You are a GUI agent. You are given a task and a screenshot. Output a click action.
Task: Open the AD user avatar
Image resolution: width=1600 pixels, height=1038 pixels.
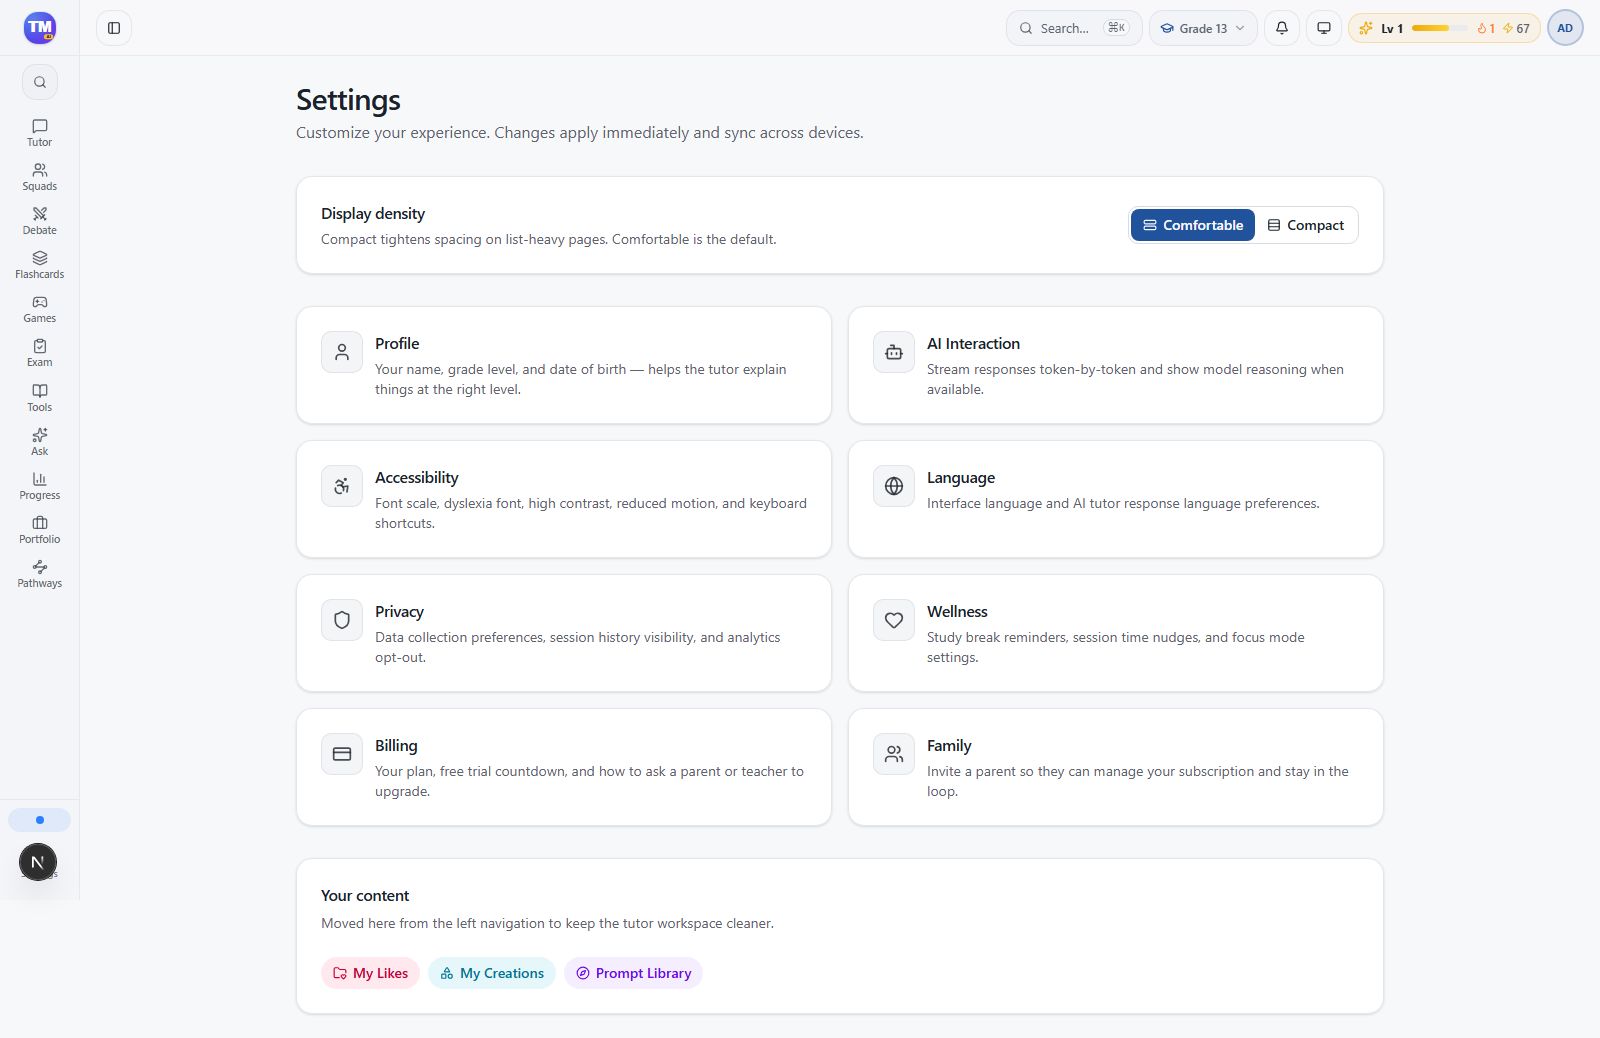(x=1565, y=28)
